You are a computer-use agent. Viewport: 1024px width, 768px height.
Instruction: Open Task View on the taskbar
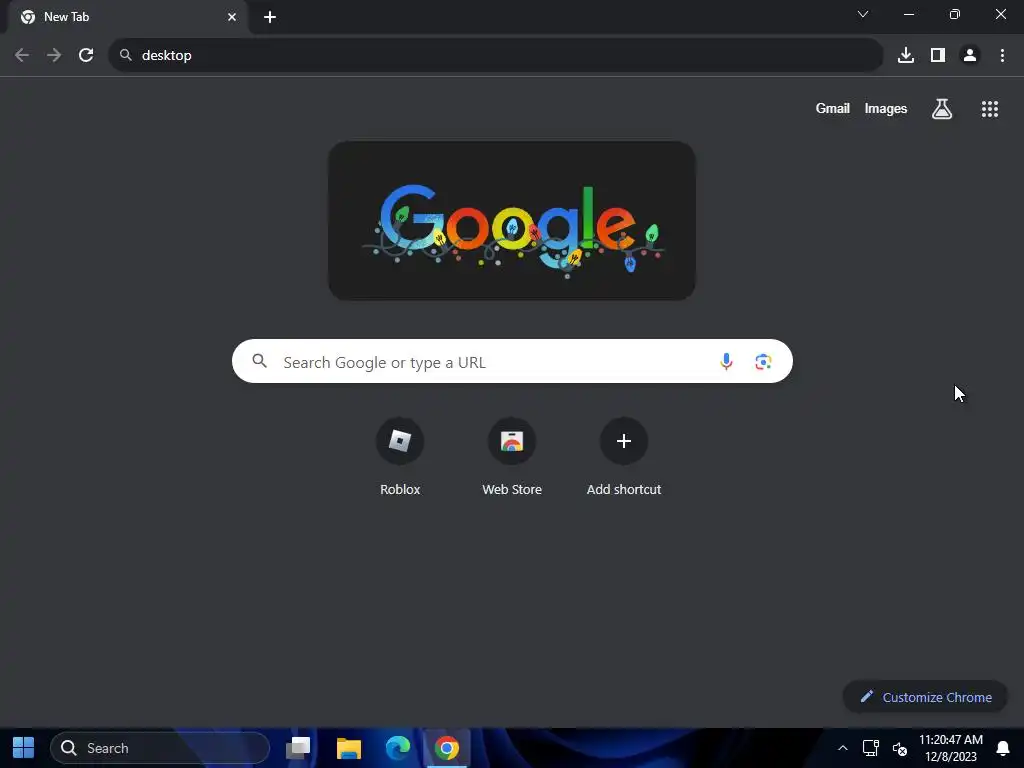[298, 748]
